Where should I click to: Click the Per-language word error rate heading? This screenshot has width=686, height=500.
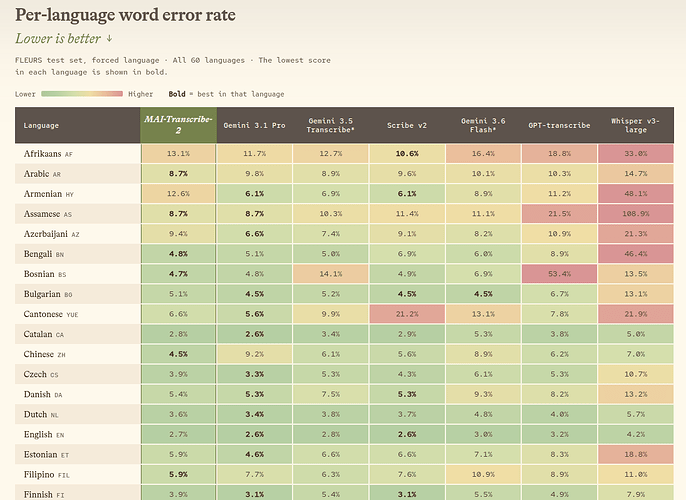(x=126, y=15)
